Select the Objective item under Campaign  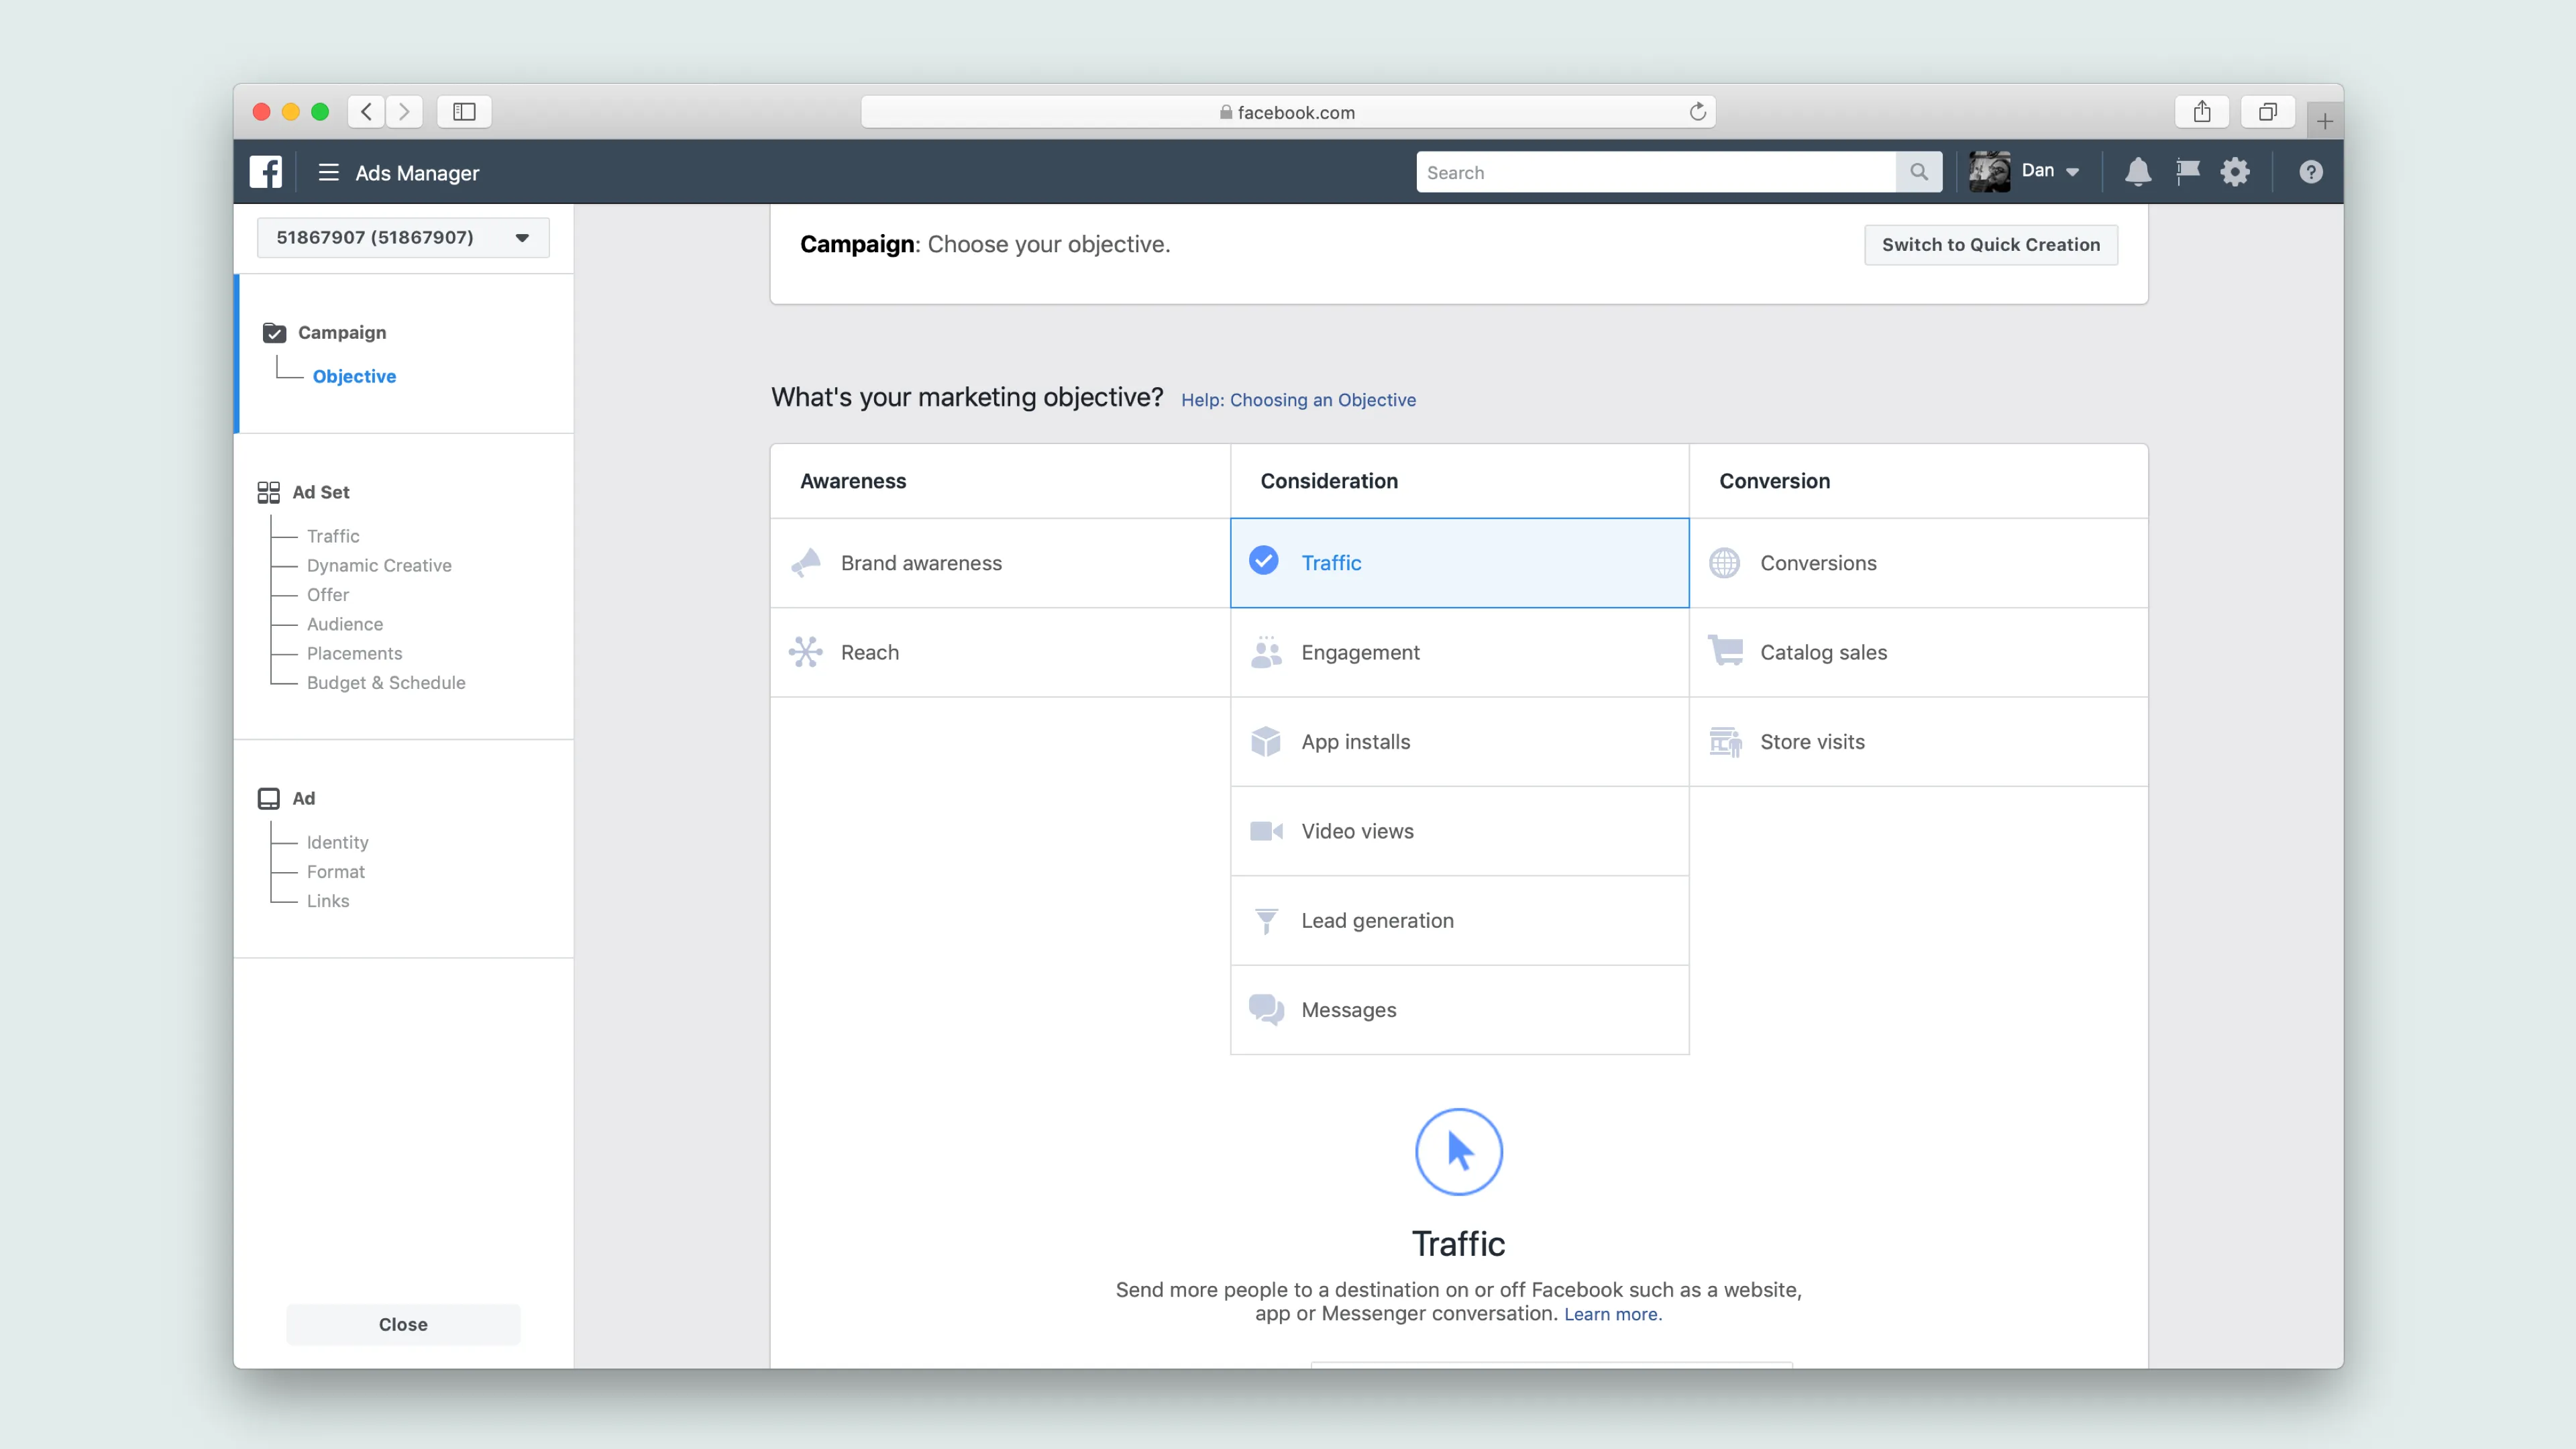354,376
